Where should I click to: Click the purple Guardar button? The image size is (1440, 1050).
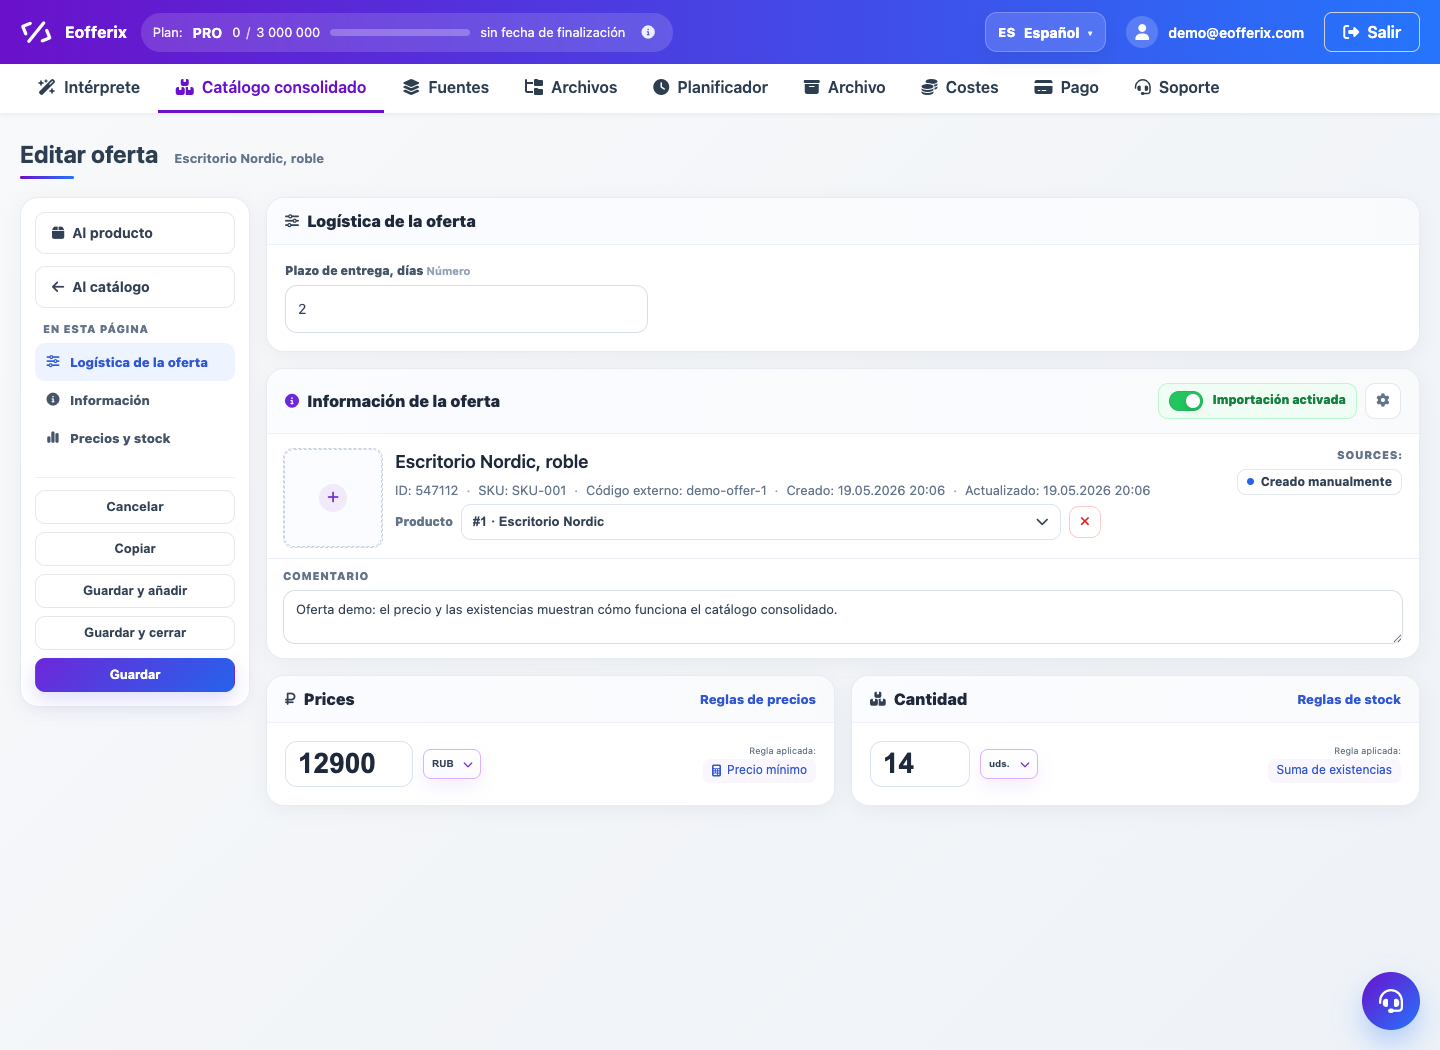click(x=135, y=675)
